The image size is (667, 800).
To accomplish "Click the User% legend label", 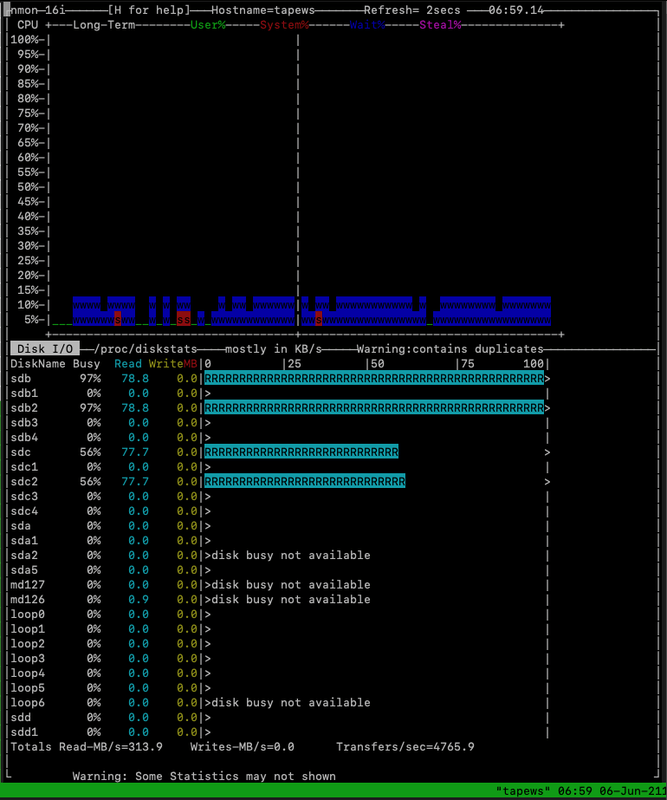I will tap(208, 25).
